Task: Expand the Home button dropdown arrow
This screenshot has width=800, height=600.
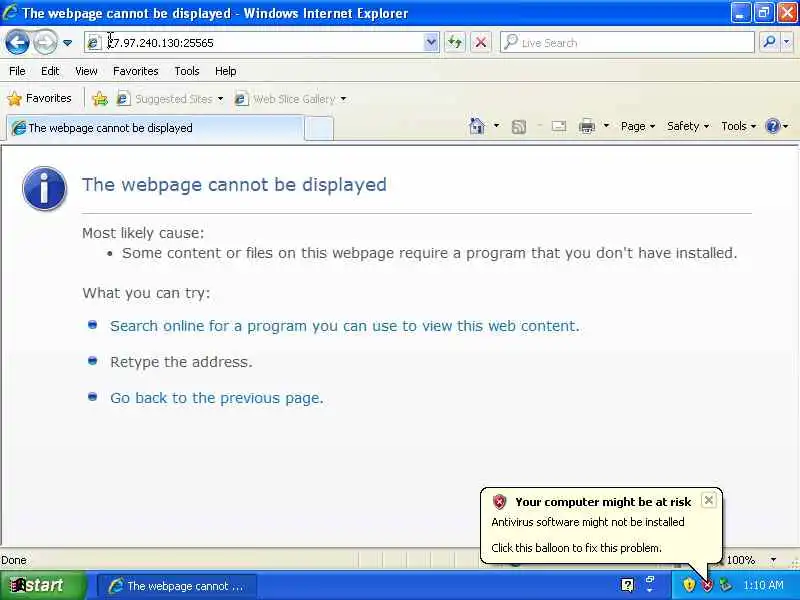Action: [x=496, y=126]
